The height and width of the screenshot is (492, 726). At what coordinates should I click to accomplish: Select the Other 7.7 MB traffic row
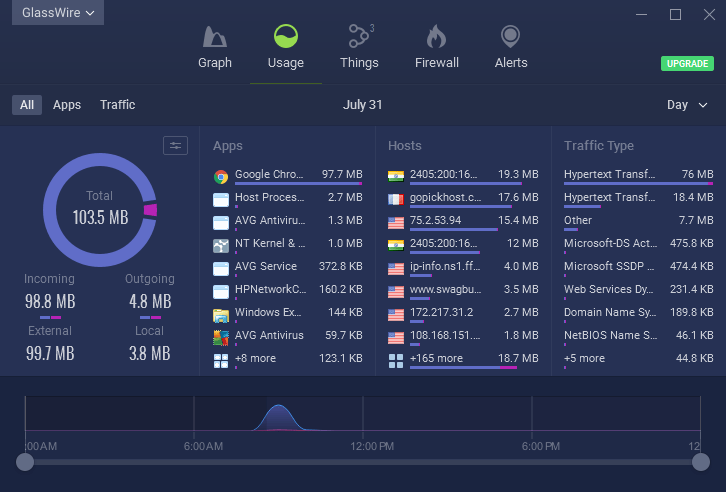pyautogui.click(x=638, y=222)
